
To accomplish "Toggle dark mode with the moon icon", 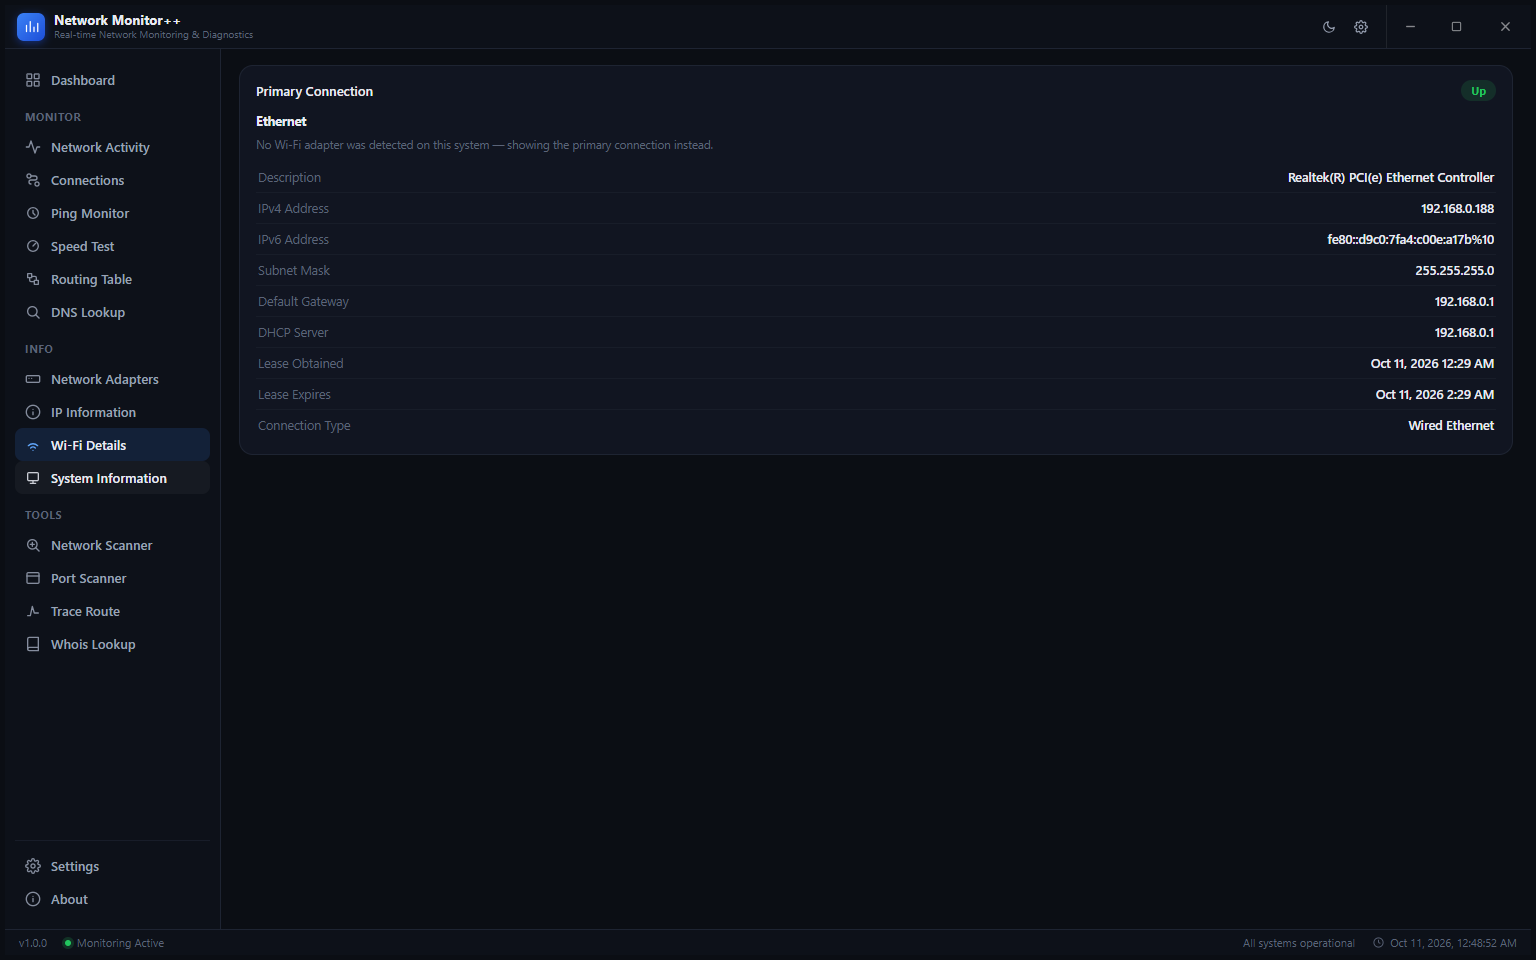I will (x=1329, y=27).
